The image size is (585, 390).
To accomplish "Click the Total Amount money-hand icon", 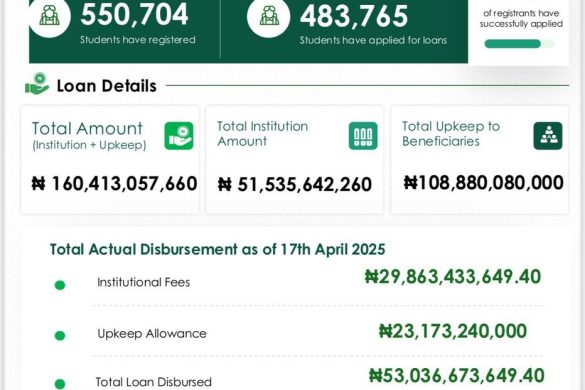I will pyautogui.click(x=179, y=136).
